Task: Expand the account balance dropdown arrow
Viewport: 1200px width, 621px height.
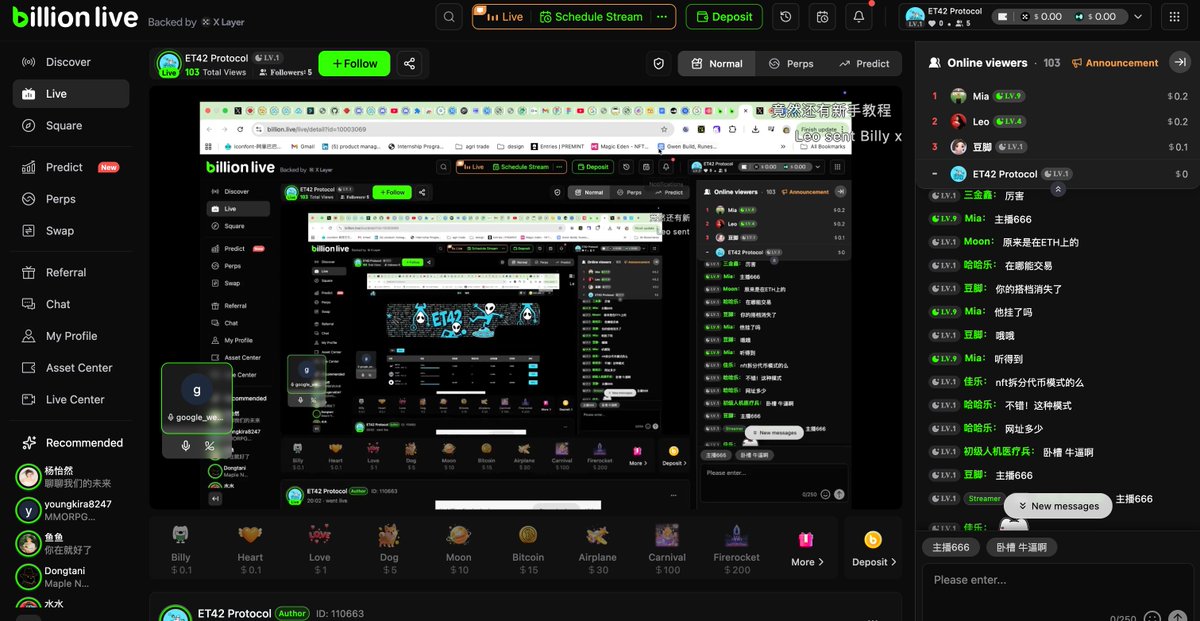Action: click(1139, 17)
